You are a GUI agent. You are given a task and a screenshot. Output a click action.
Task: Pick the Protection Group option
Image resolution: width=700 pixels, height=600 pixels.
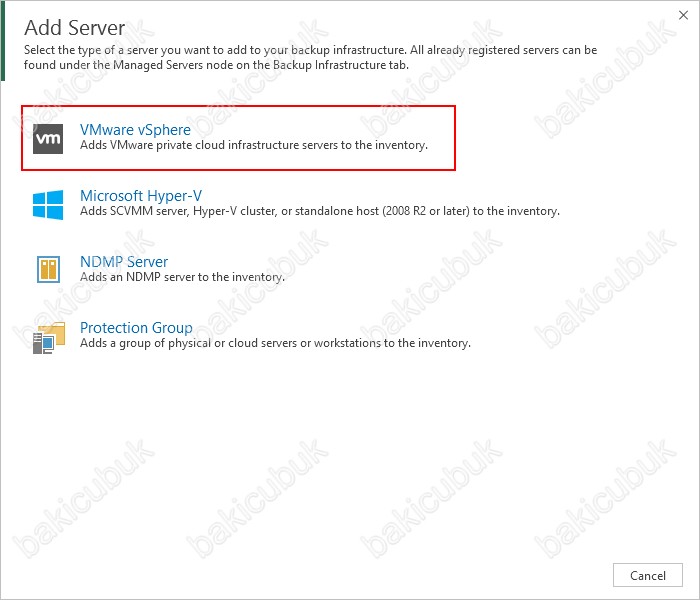click(x=136, y=328)
